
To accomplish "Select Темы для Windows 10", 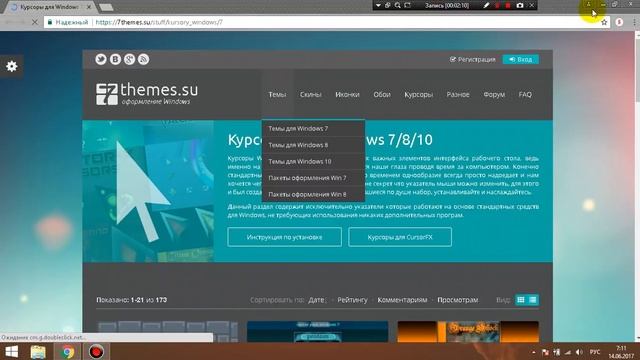I will pos(313,161).
